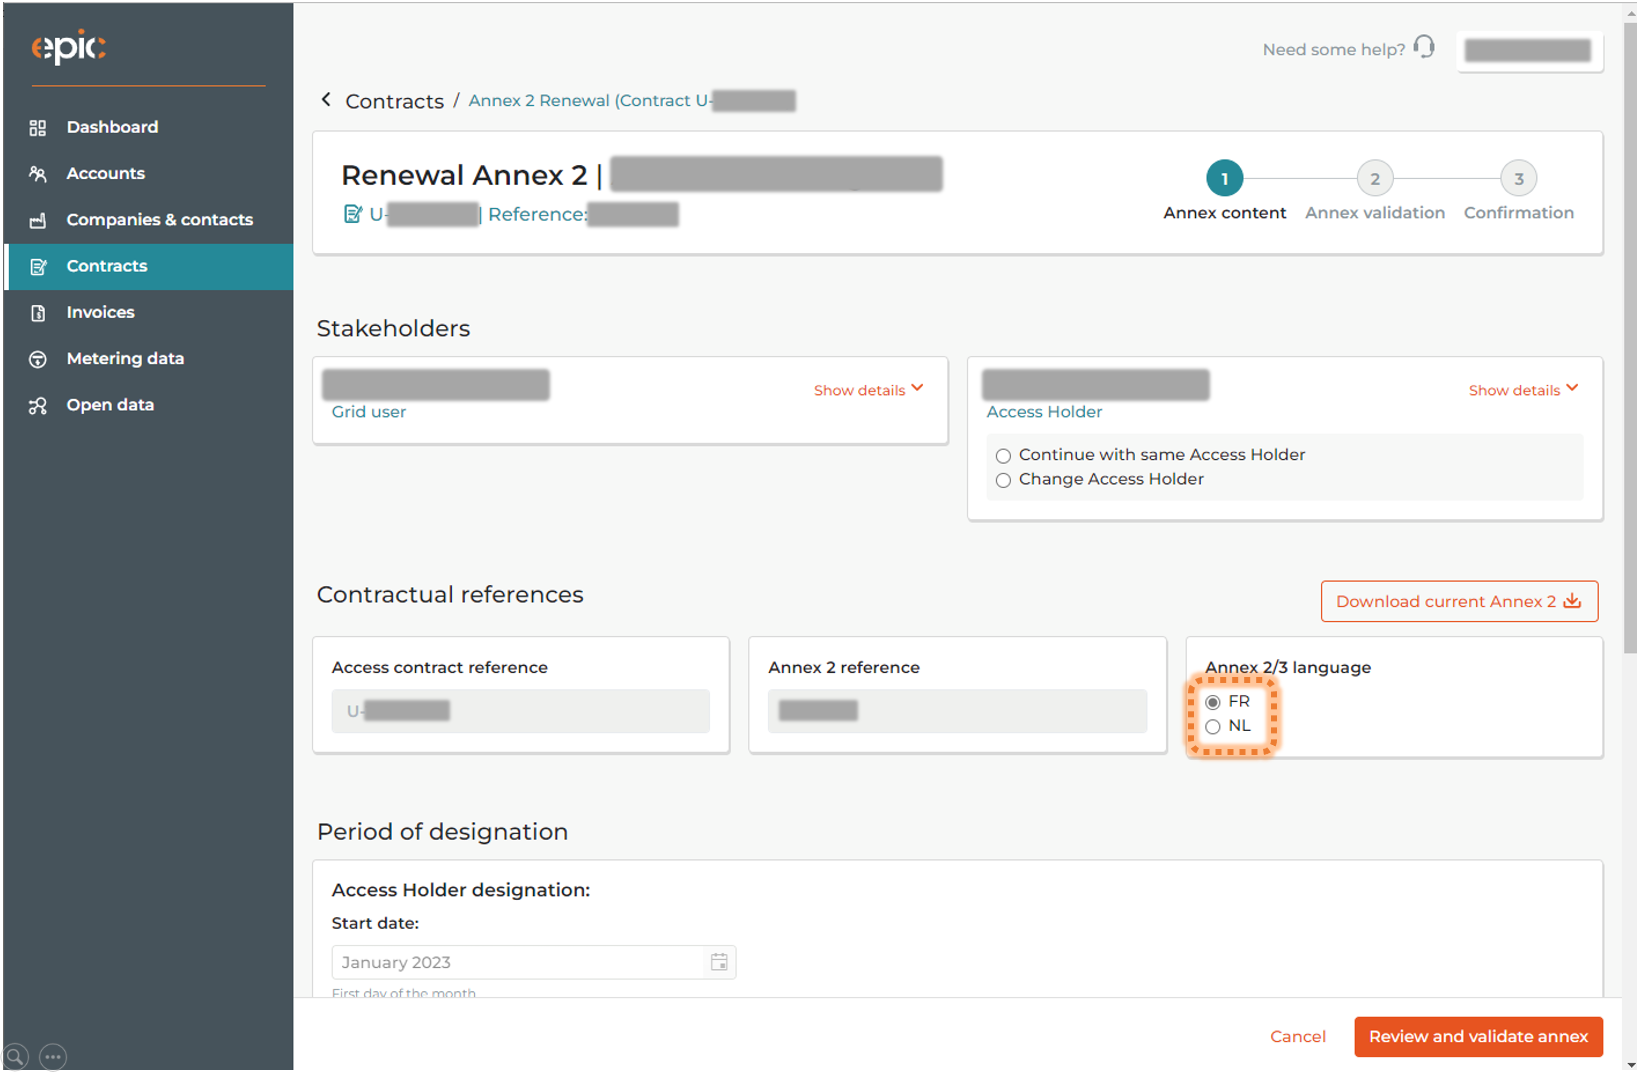
Task: Click Annex 2 Renewal breadcrumb
Action: (x=632, y=100)
